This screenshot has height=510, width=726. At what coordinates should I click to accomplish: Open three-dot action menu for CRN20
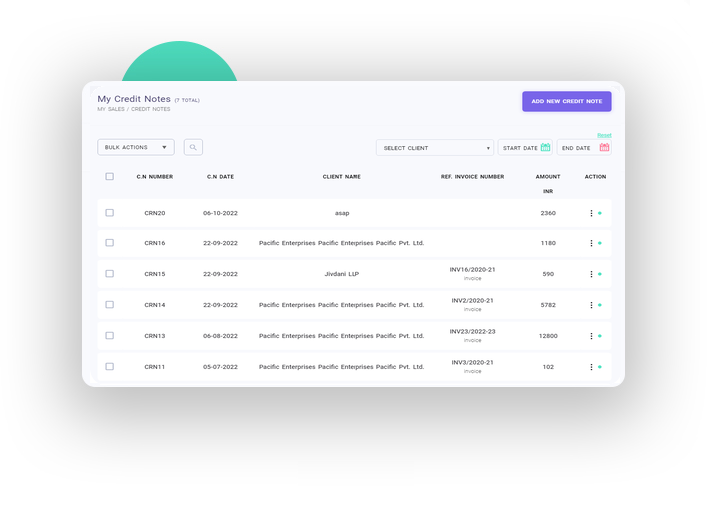(x=591, y=213)
